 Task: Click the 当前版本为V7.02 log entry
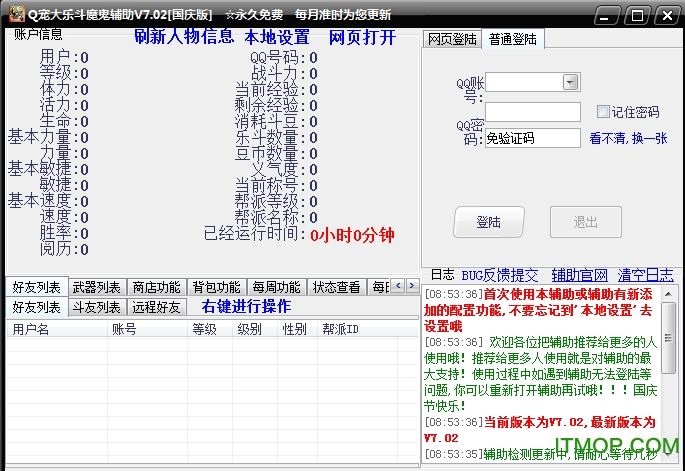click(x=540, y=430)
